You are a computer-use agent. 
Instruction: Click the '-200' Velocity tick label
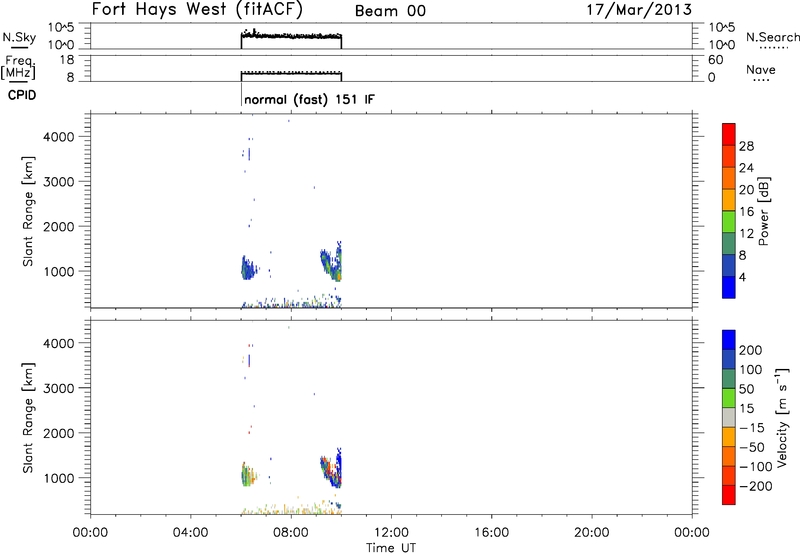click(756, 486)
